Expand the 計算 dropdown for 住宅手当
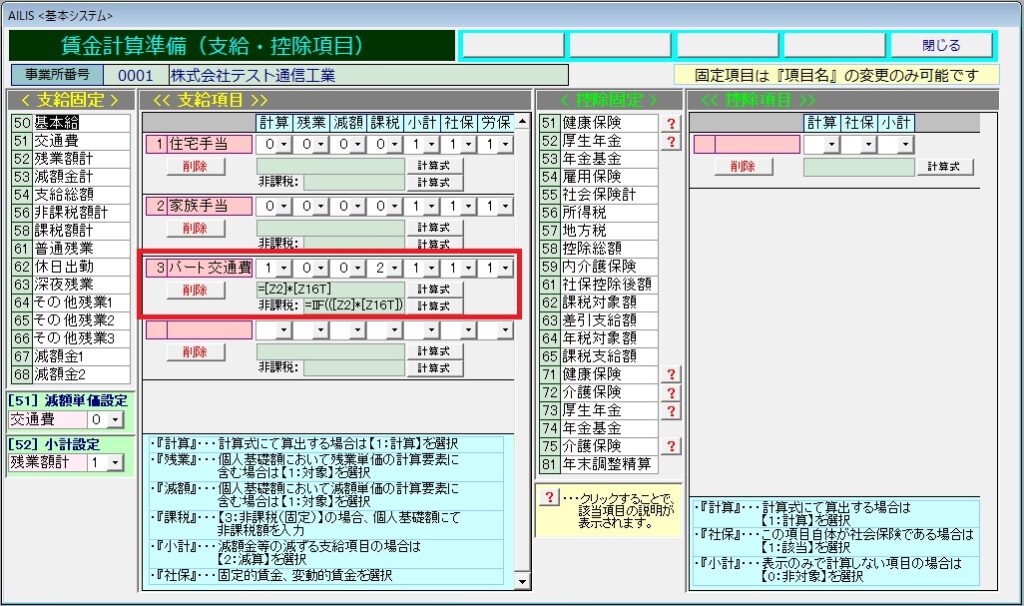1024x606 pixels. click(x=285, y=145)
